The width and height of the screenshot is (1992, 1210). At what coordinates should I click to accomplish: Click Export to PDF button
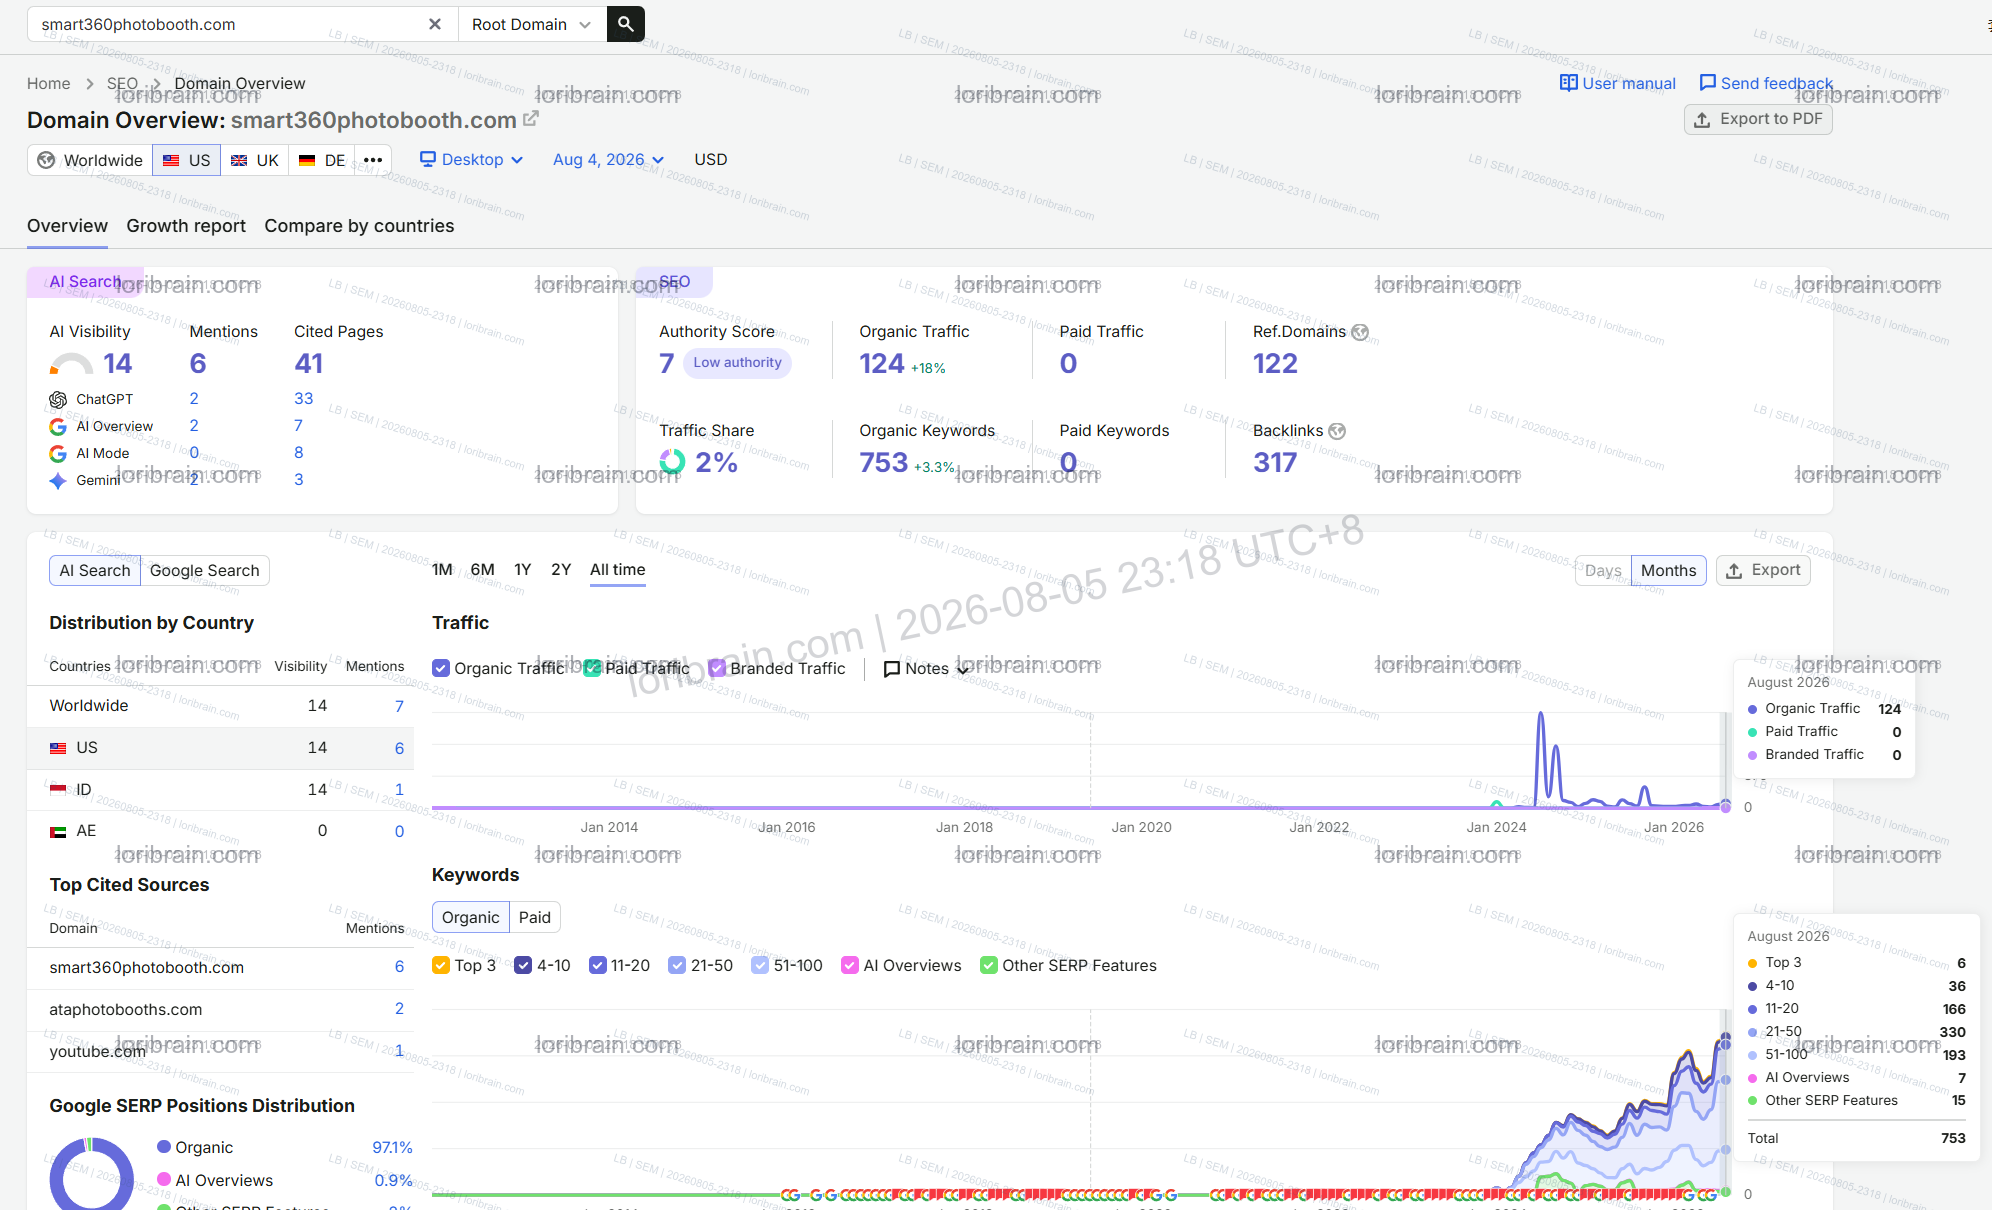[1758, 119]
